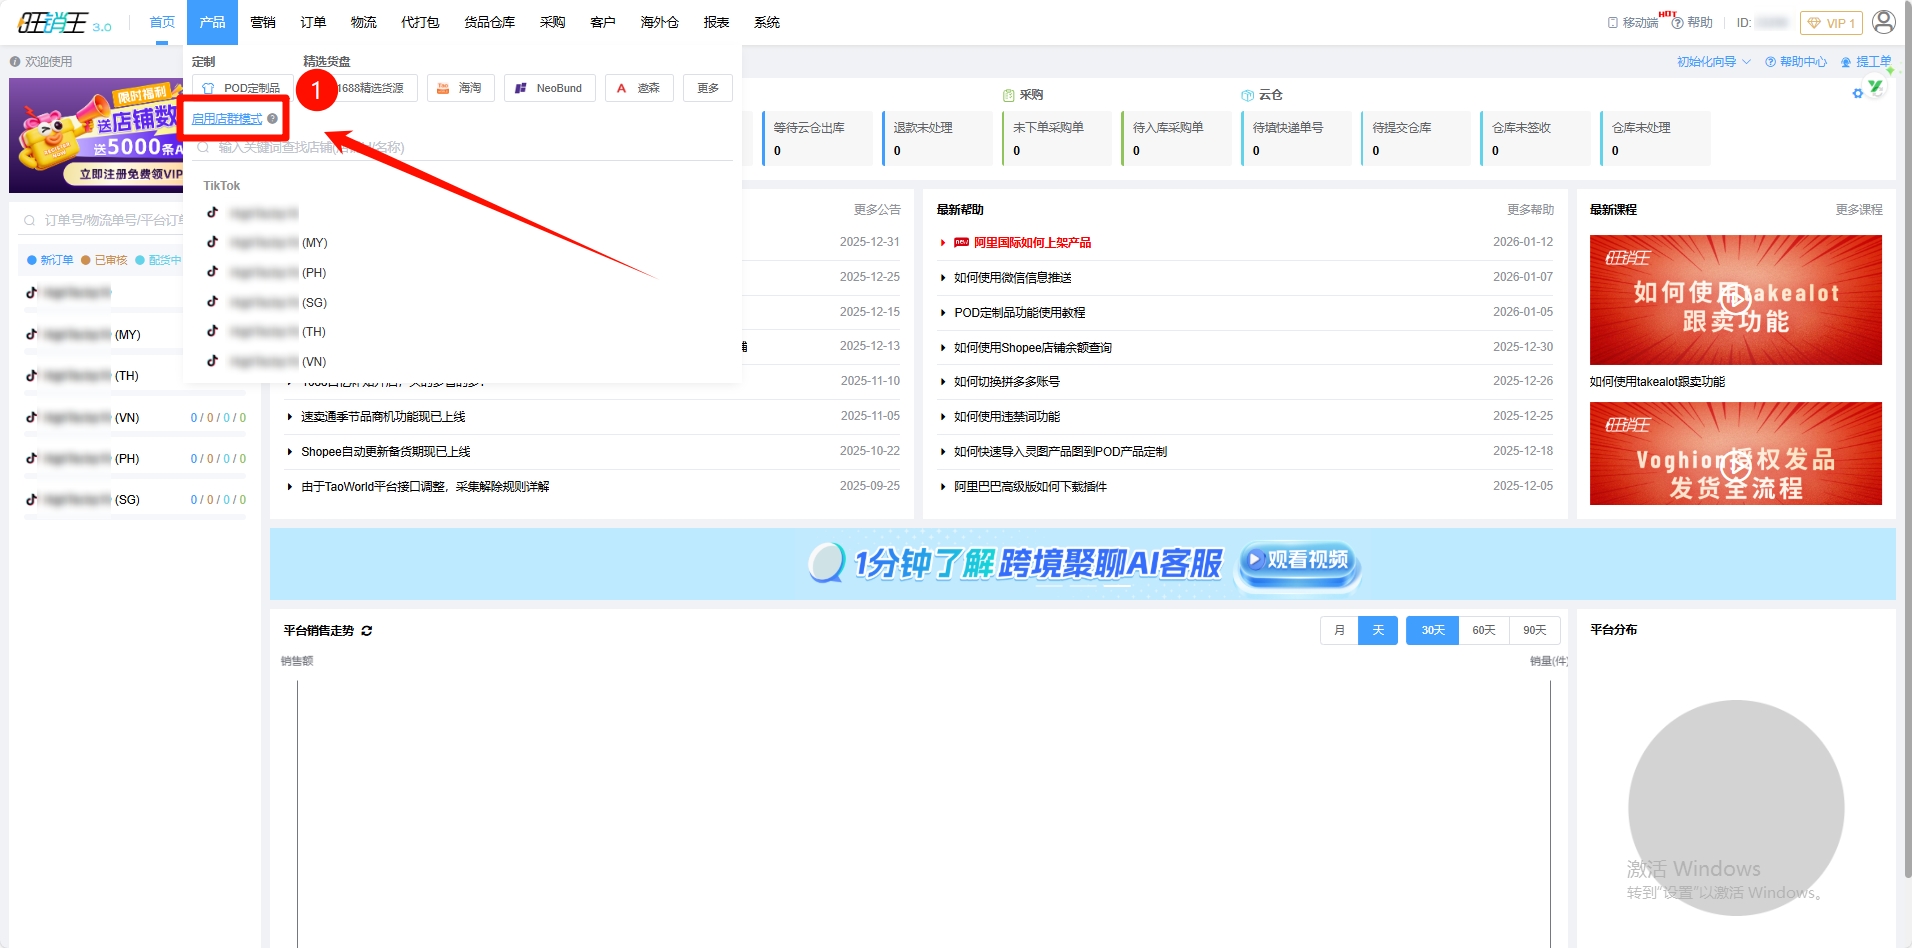The width and height of the screenshot is (1912, 948).
Task: Click the blue gear settings icon
Action: point(1857,93)
